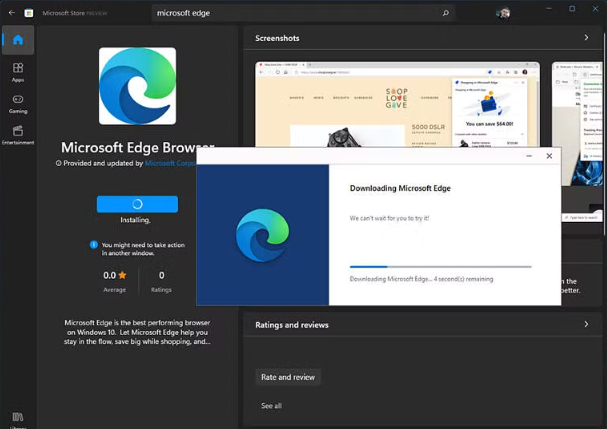Open the Apps section in sidebar
This screenshot has width=607, height=429.
pos(18,72)
